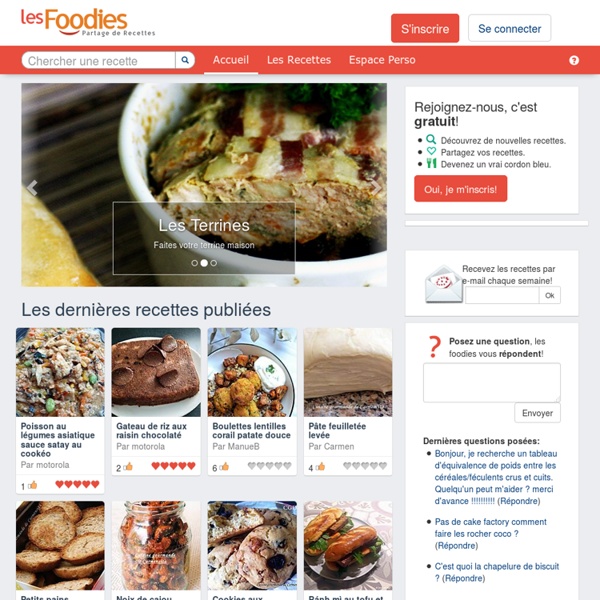Focus the Chercher une recette field
The image size is (600, 600).
(x=98, y=60)
